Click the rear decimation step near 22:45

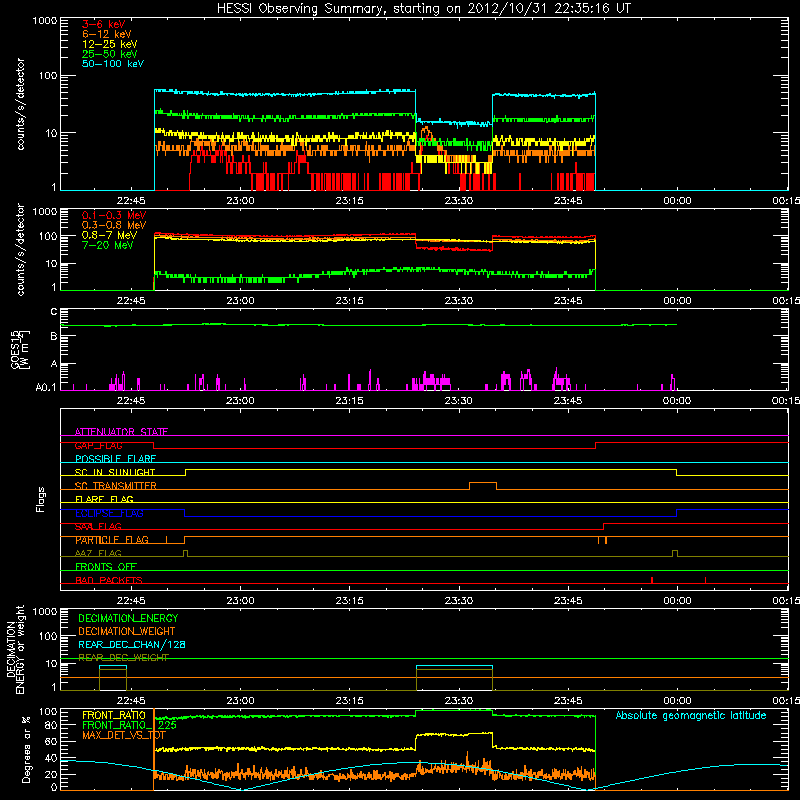click(x=113, y=678)
